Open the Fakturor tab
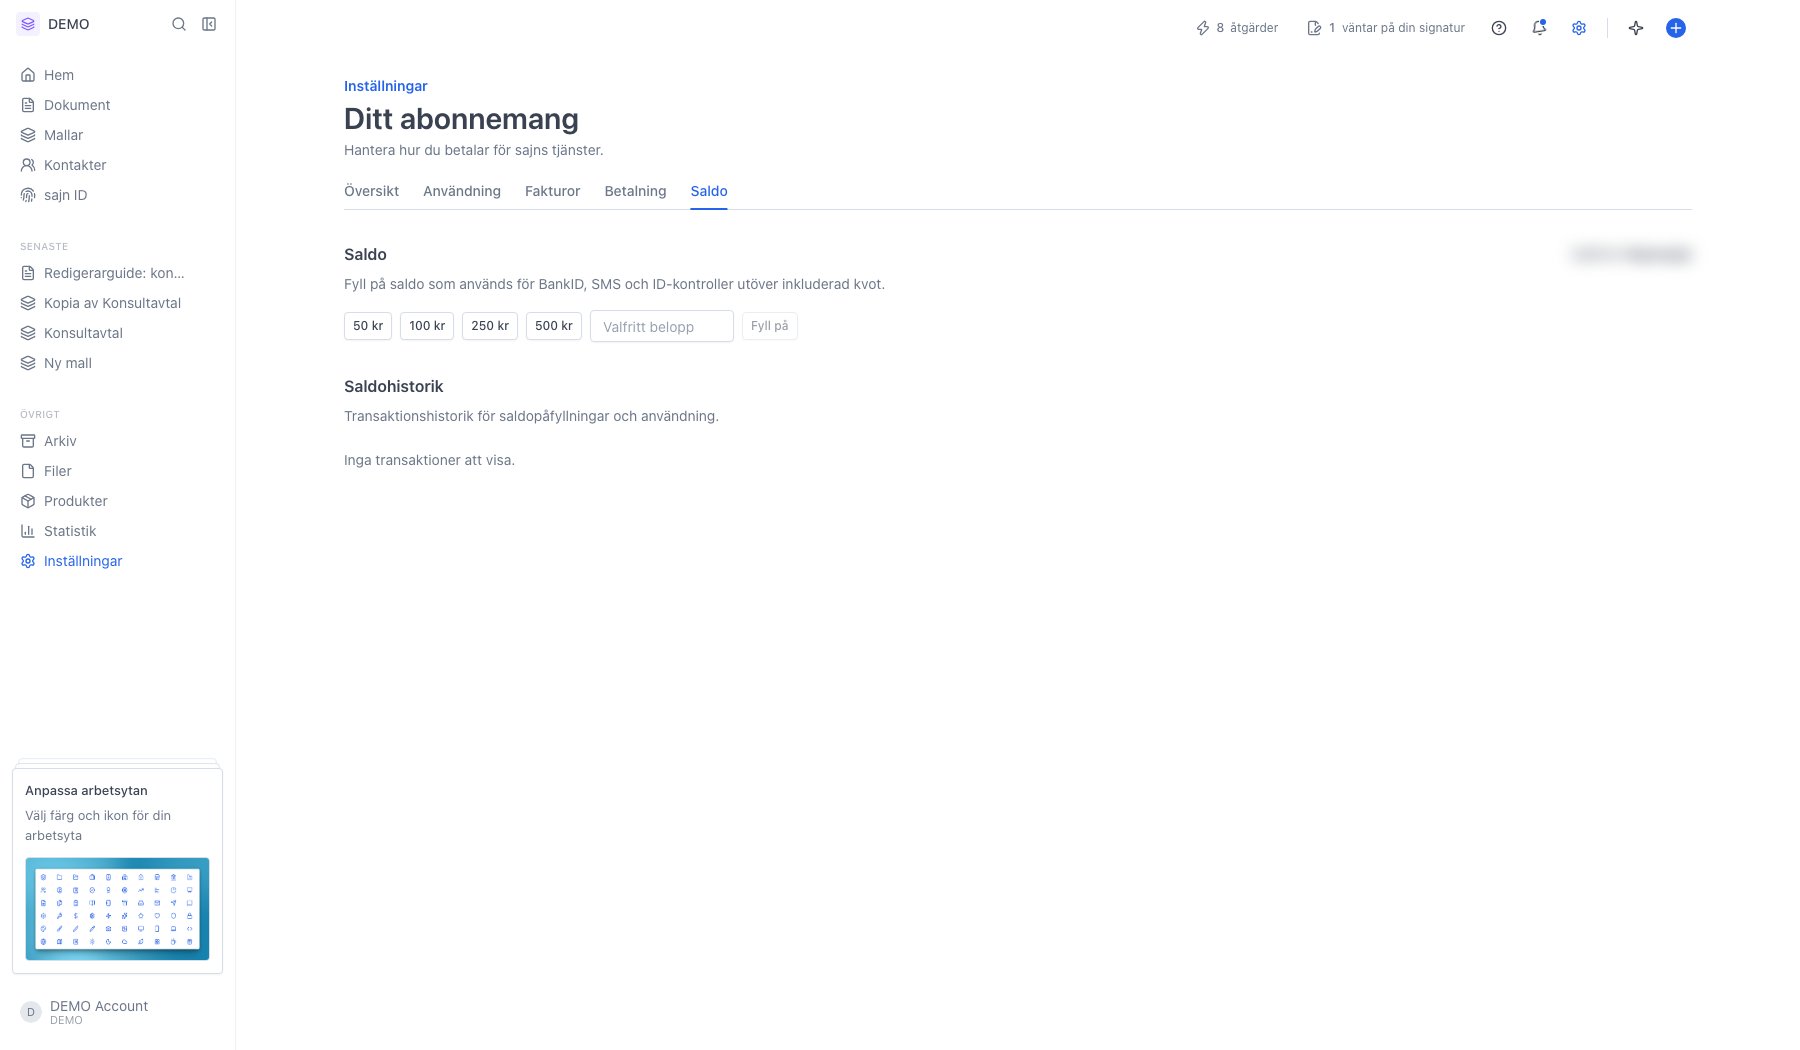The height and width of the screenshot is (1050, 1800). 552,191
